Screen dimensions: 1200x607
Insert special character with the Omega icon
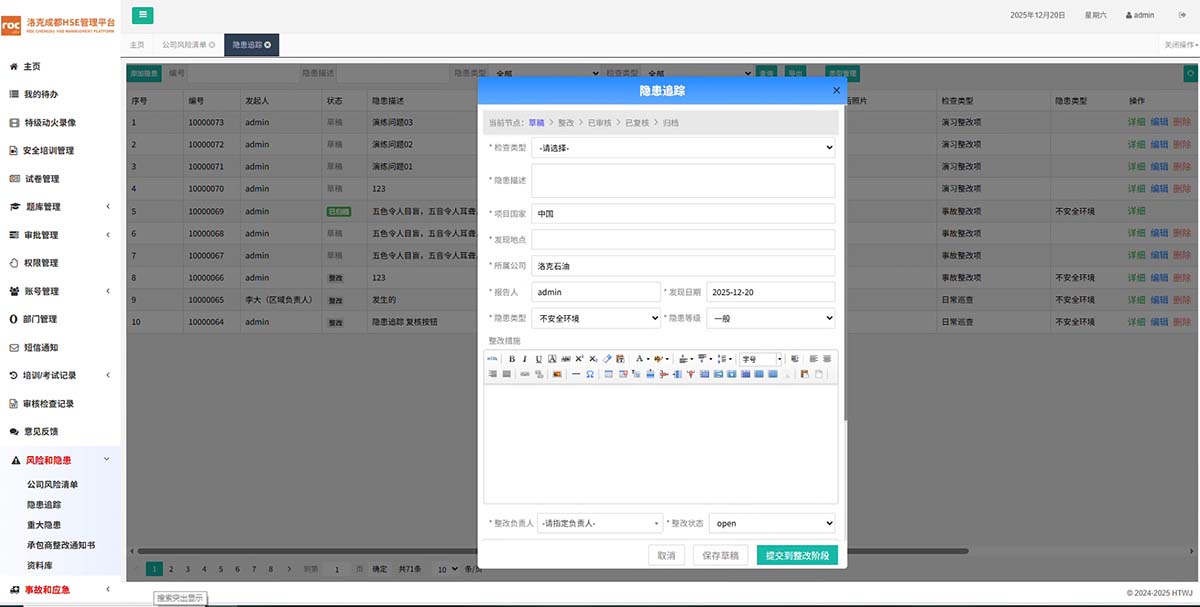(590, 374)
